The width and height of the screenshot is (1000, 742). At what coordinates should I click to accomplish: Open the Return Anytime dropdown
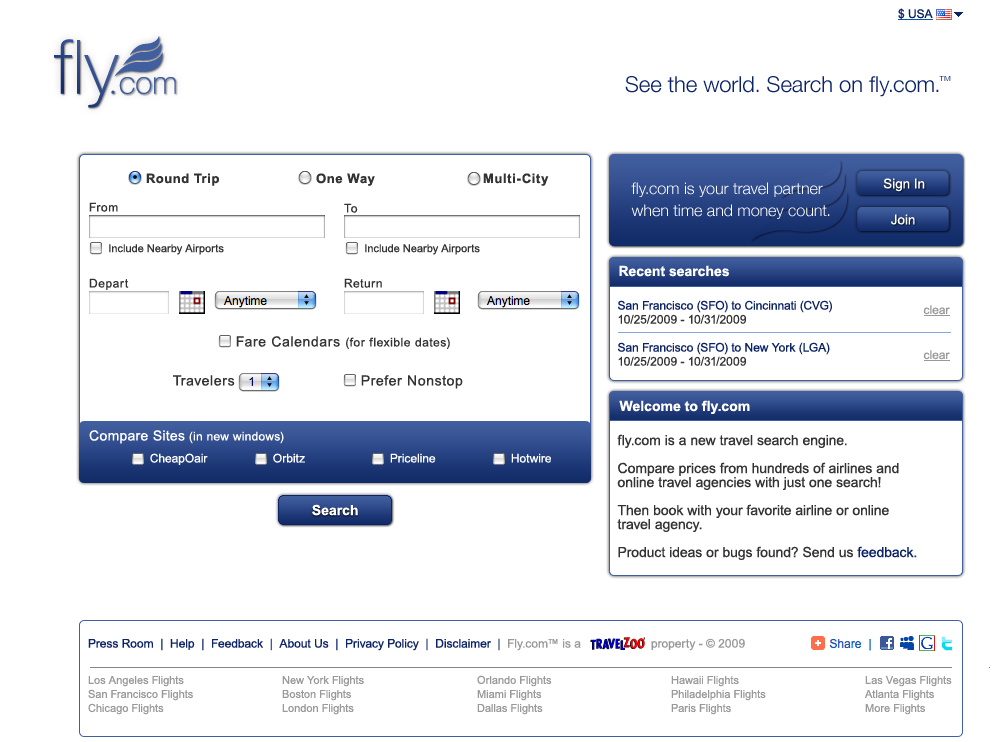[x=528, y=301]
